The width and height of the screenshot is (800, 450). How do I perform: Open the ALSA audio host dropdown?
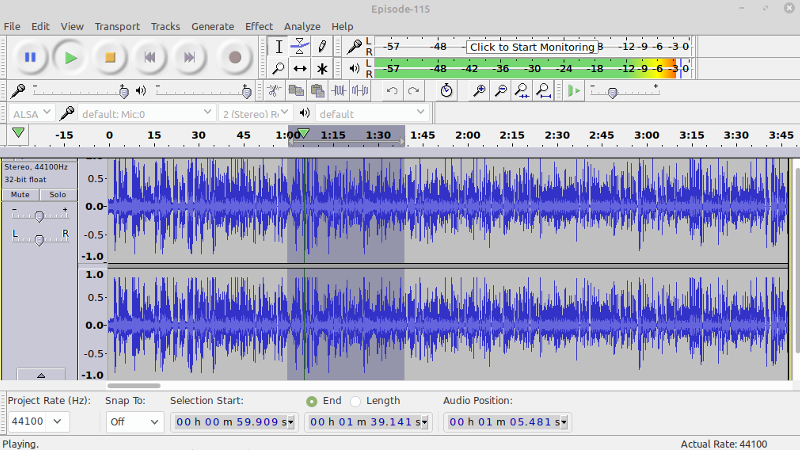tap(30, 113)
